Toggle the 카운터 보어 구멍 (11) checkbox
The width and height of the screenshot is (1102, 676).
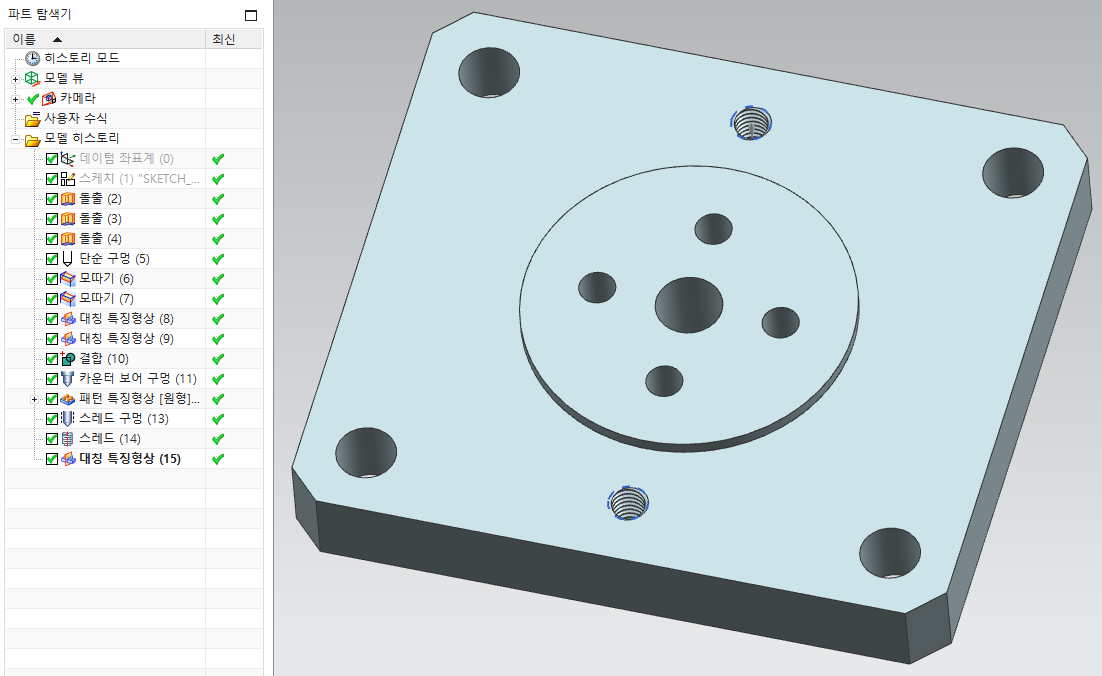(x=51, y=379)
